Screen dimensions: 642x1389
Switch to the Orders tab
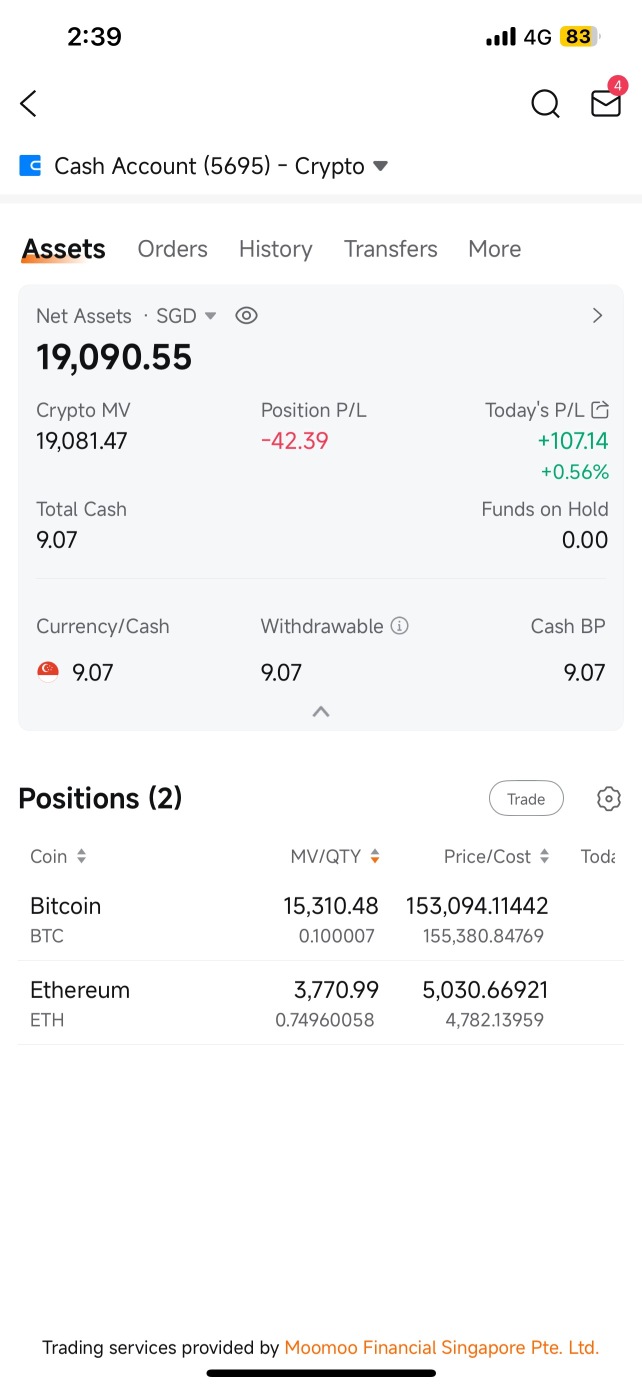pyautogui.click(x=173, y=249)
